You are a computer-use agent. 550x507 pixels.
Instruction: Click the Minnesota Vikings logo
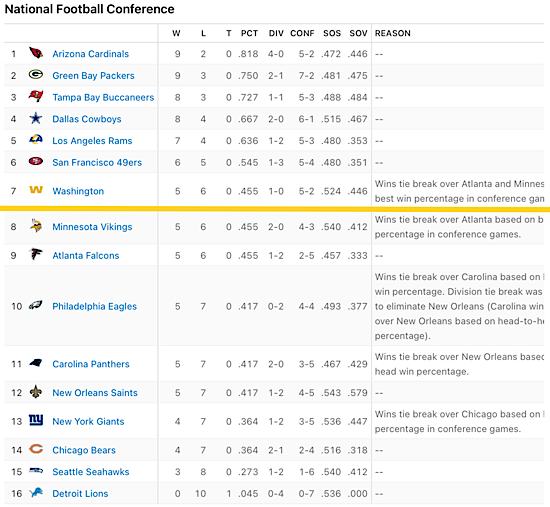(x=36, y=226)
